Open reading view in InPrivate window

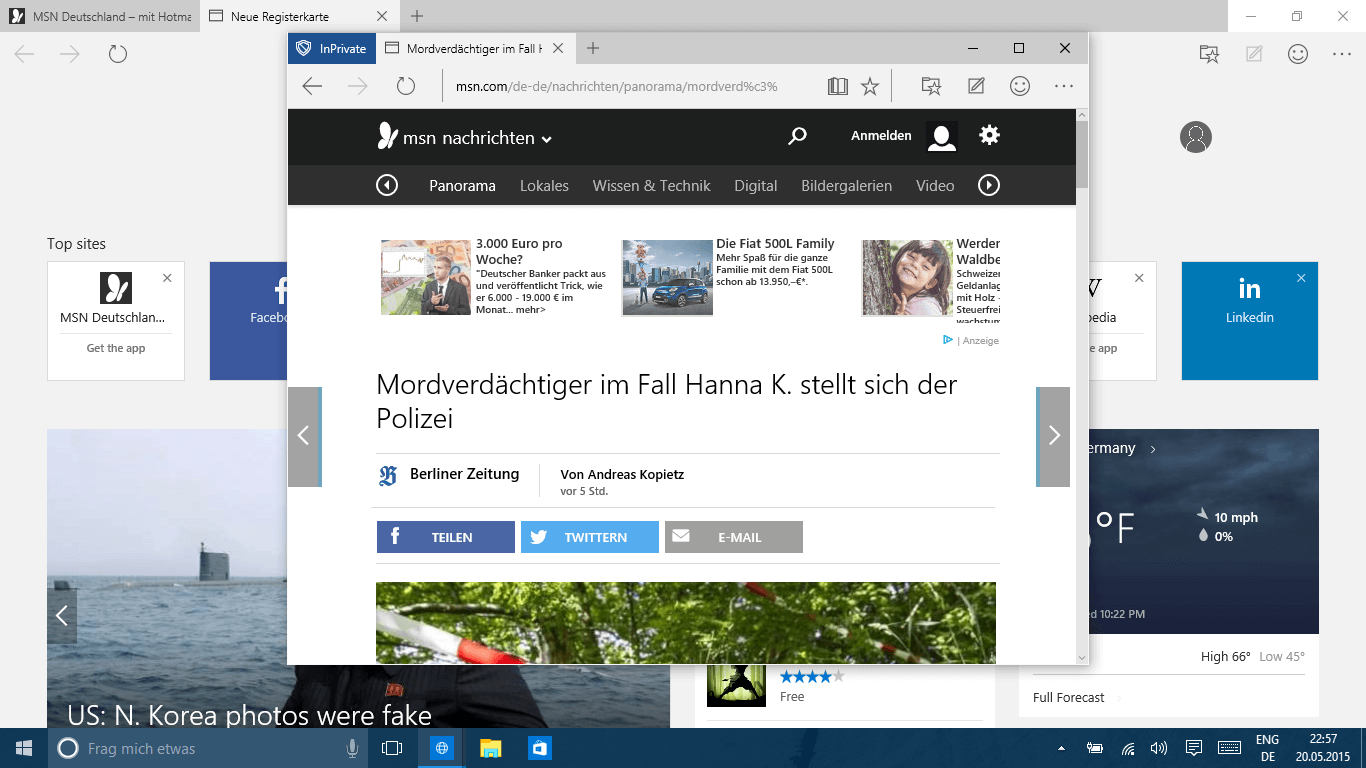(838, 87)
